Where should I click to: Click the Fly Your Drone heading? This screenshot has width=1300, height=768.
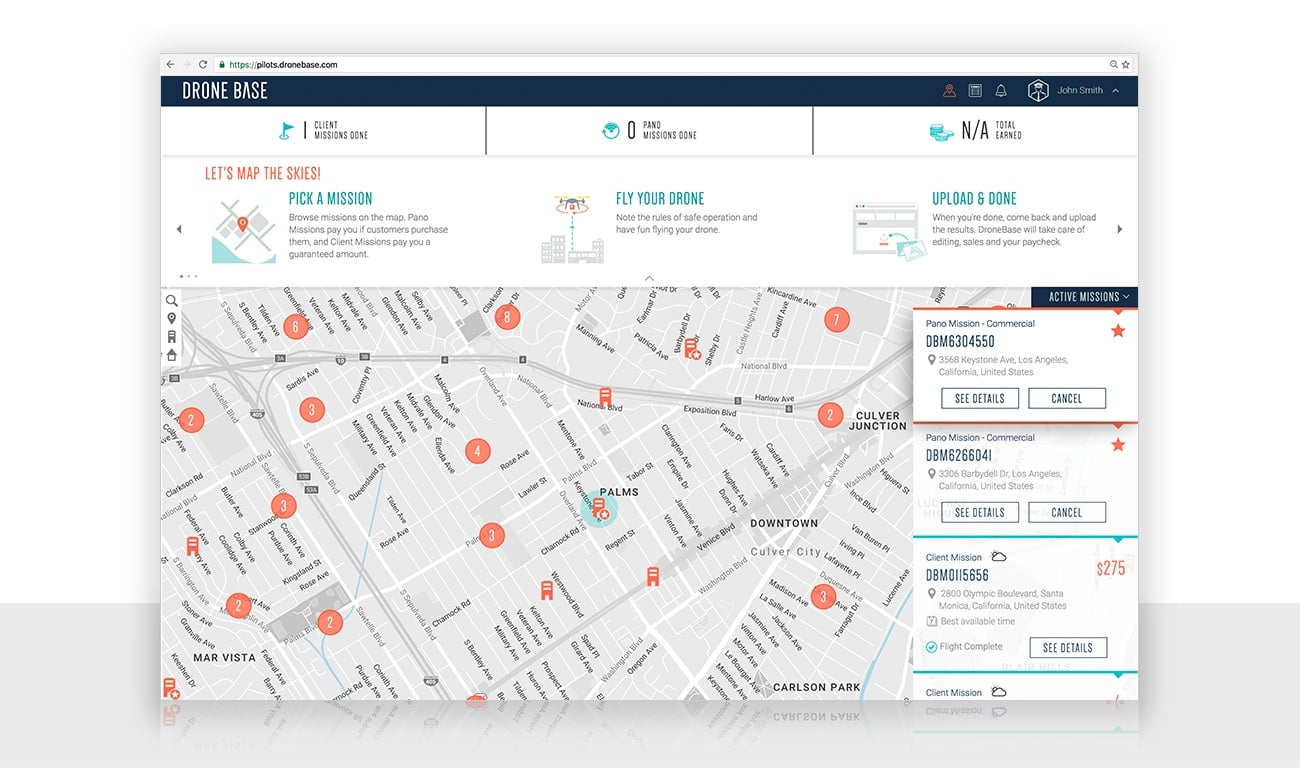click(660, 199)
